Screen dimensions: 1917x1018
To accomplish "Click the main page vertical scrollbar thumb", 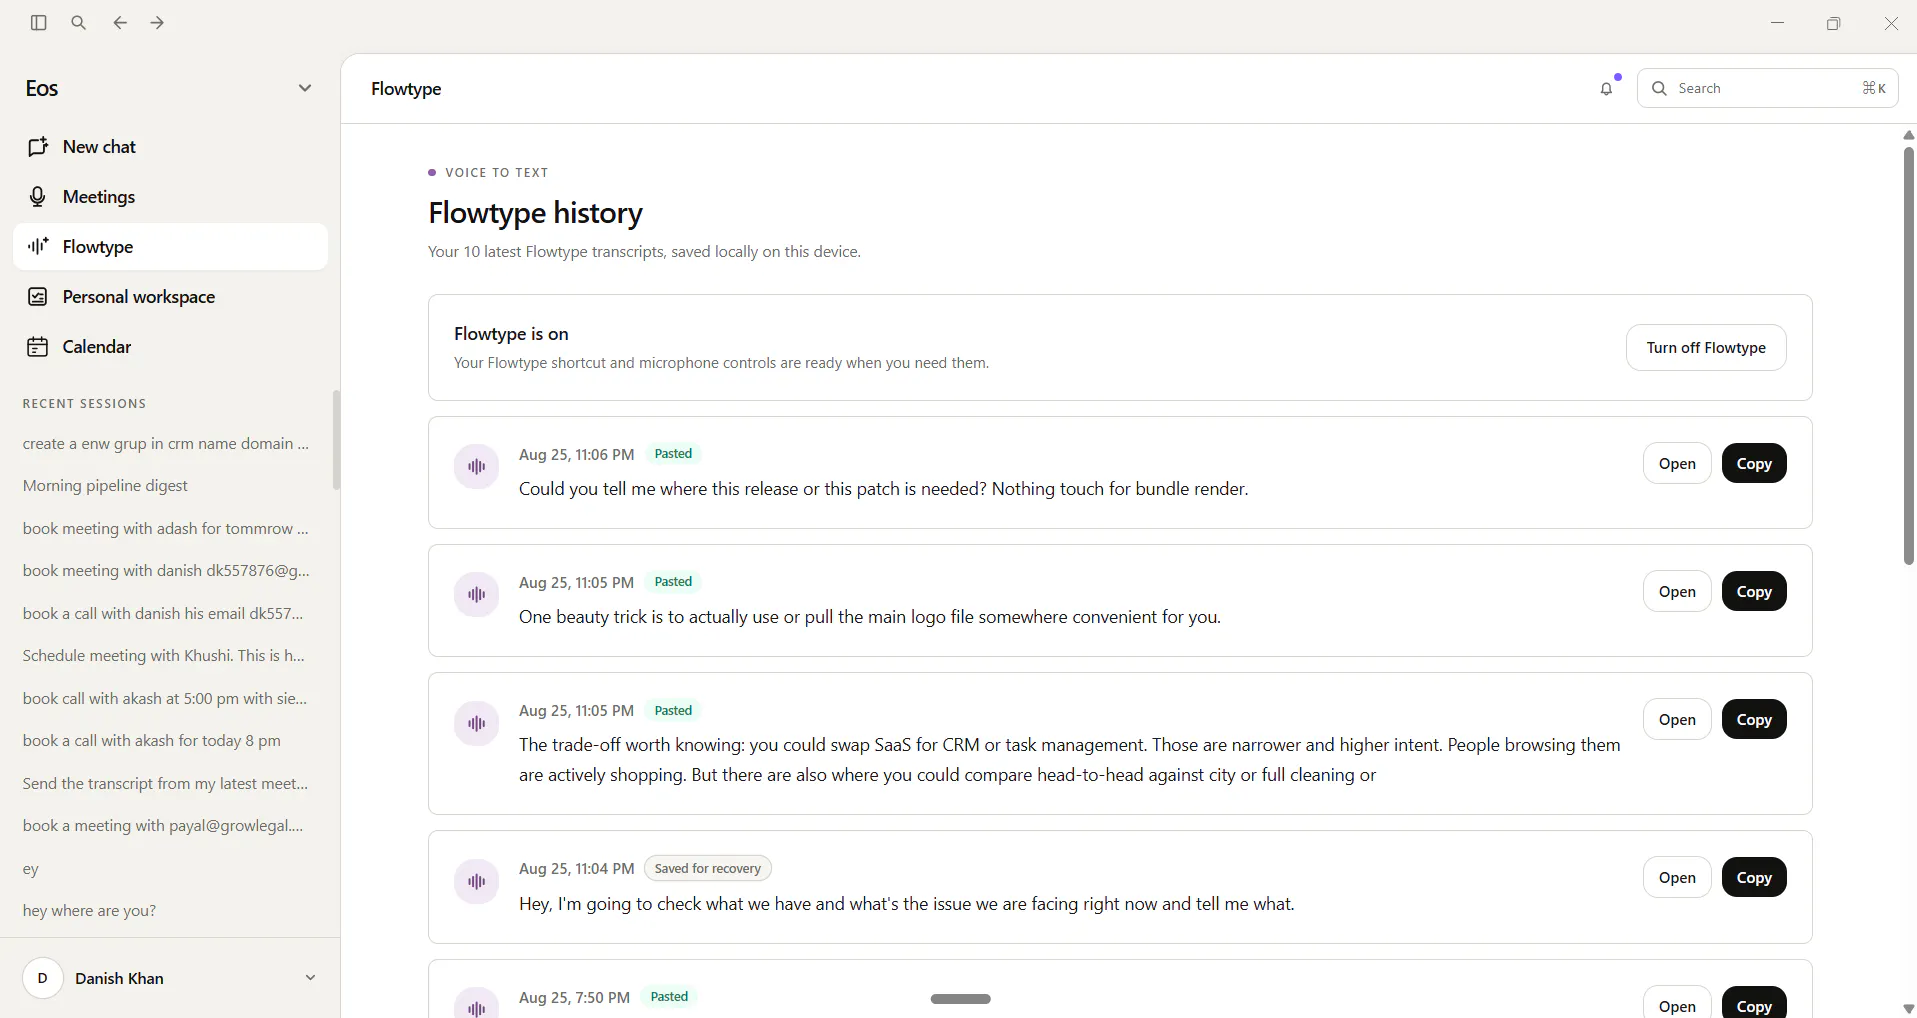I will coord(1908,355).
